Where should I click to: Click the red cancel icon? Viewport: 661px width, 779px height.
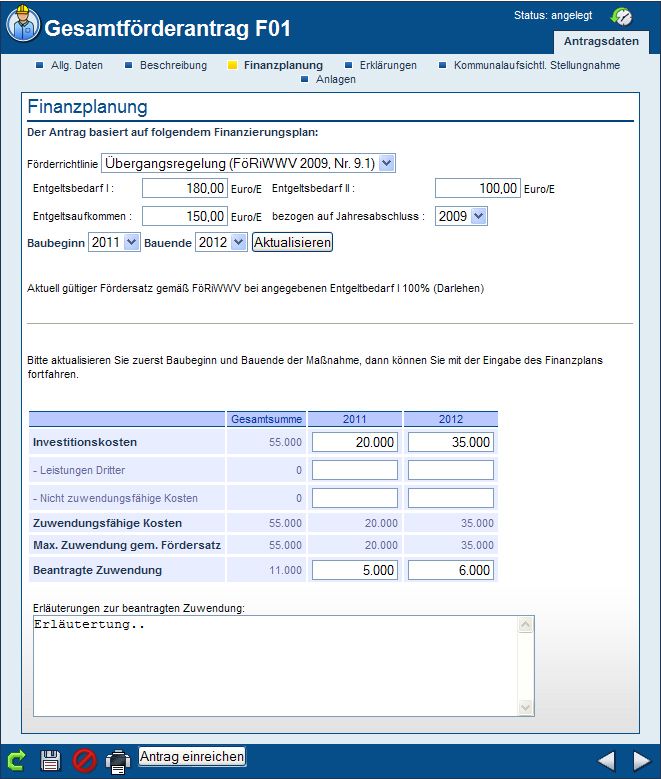tap(84, 761)
